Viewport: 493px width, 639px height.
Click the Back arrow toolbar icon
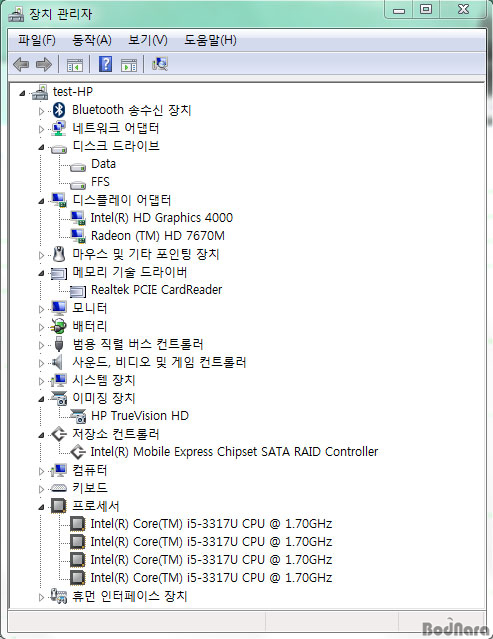[21, 64]
